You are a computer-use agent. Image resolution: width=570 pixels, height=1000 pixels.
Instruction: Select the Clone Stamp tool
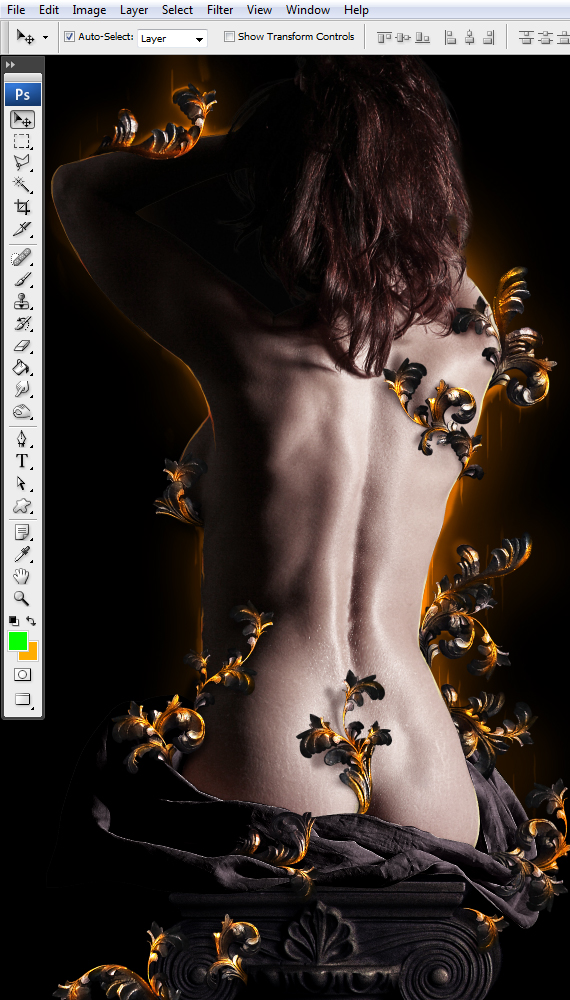[22, 301]
